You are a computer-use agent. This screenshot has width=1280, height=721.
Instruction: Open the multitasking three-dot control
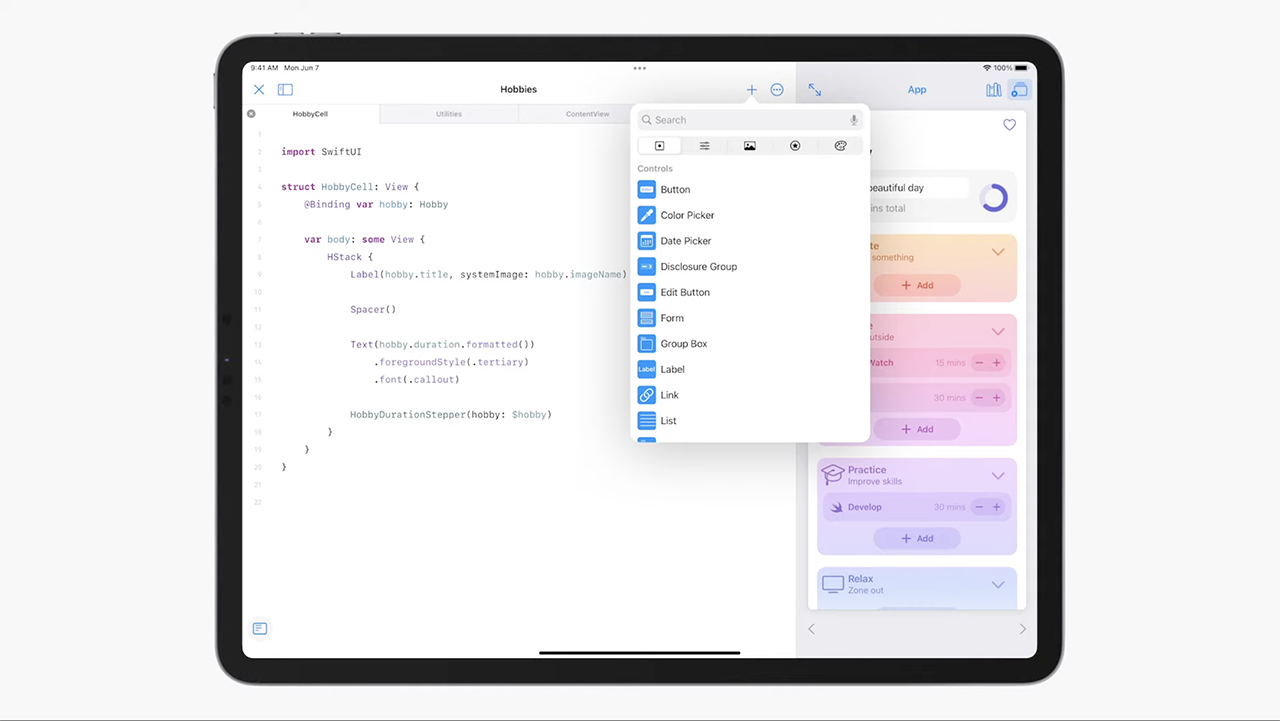640,68
